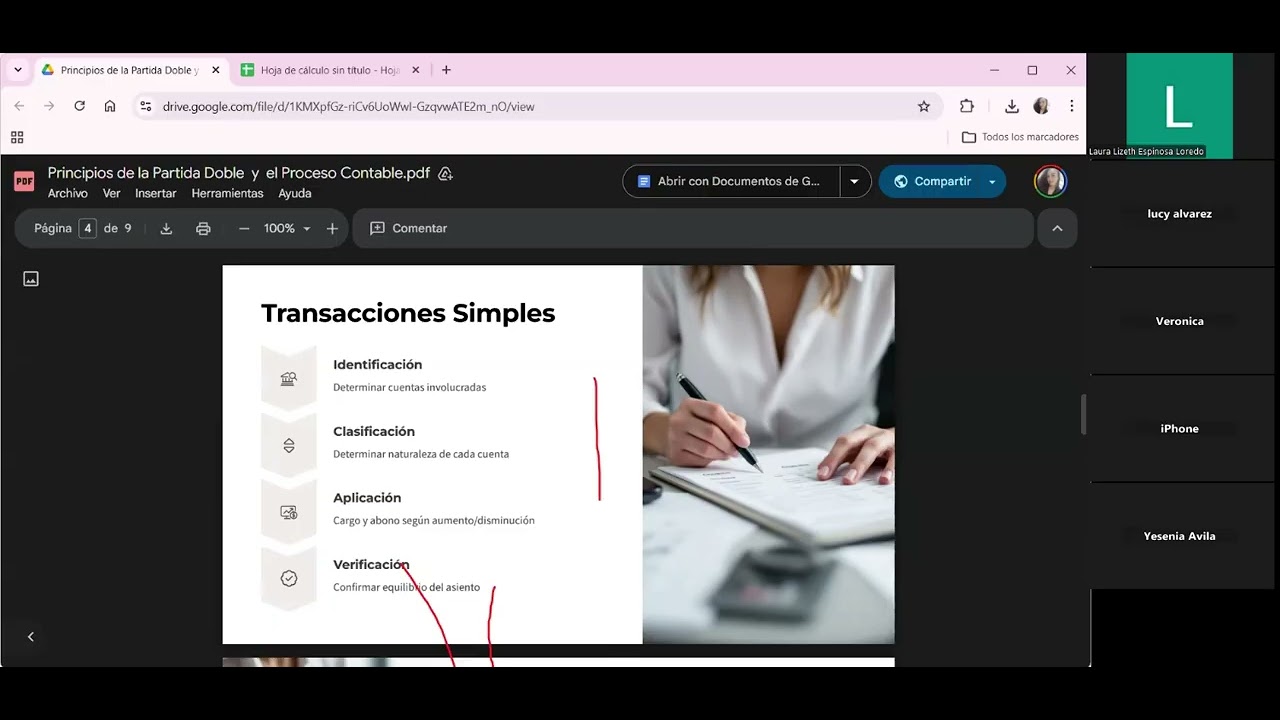The height and width of the screenshot is (720, 1280).
Task: Click the left chevron at bottom-left
Action: [30, 637]
